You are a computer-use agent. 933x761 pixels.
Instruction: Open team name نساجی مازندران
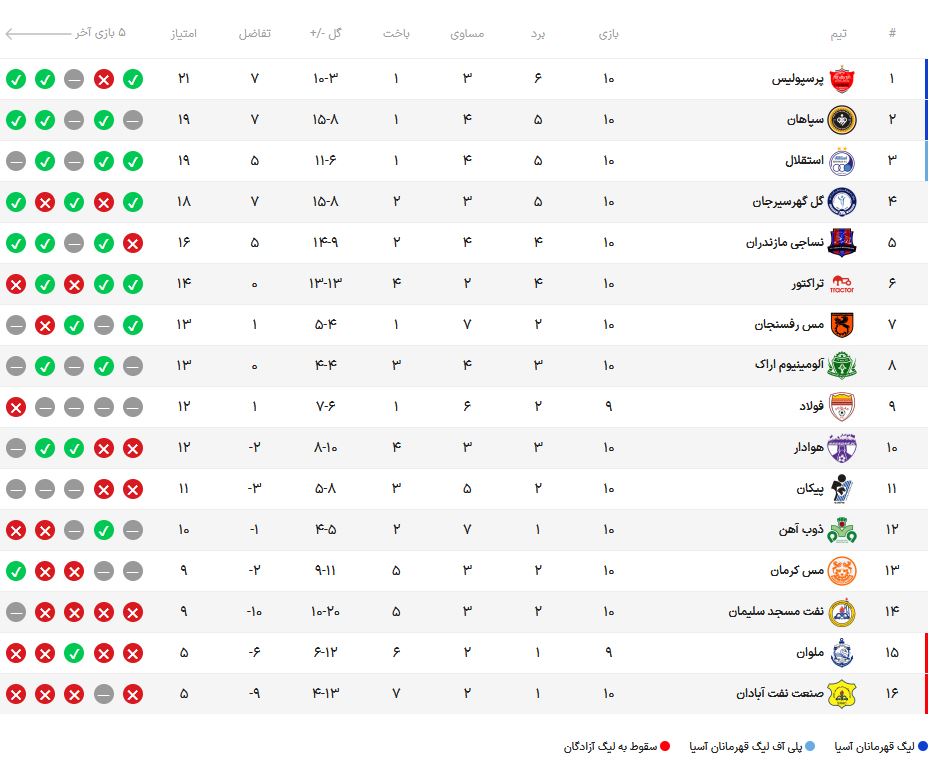(x=785, y=243)
